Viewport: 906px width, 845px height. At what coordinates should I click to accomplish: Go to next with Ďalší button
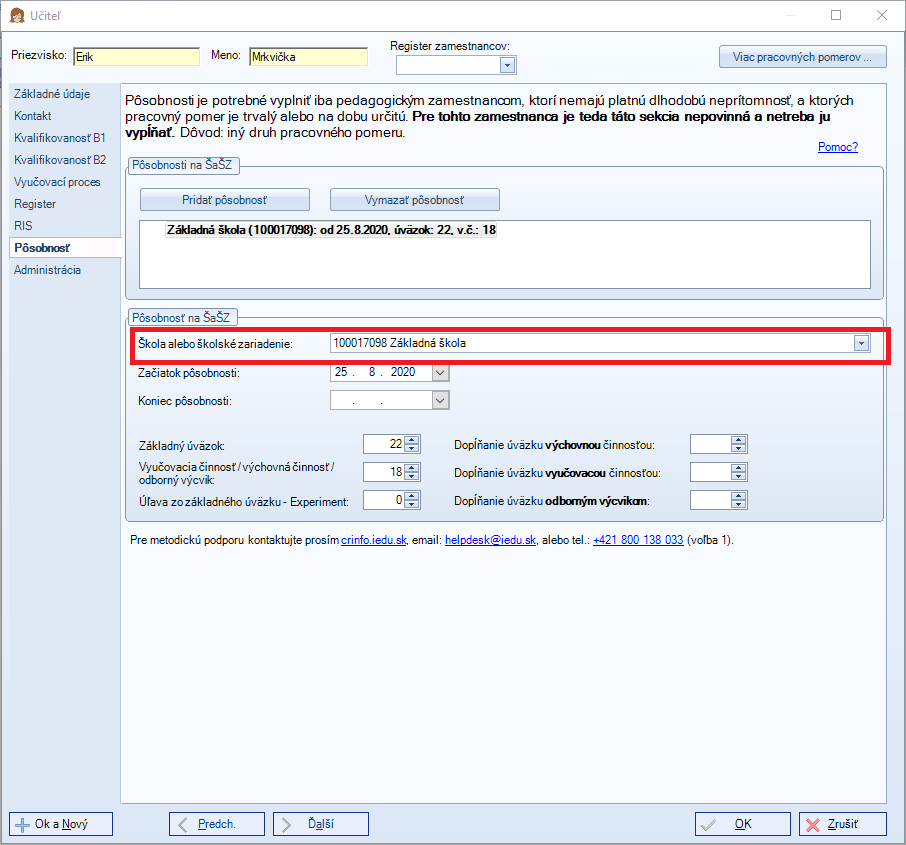coord(321,824)
